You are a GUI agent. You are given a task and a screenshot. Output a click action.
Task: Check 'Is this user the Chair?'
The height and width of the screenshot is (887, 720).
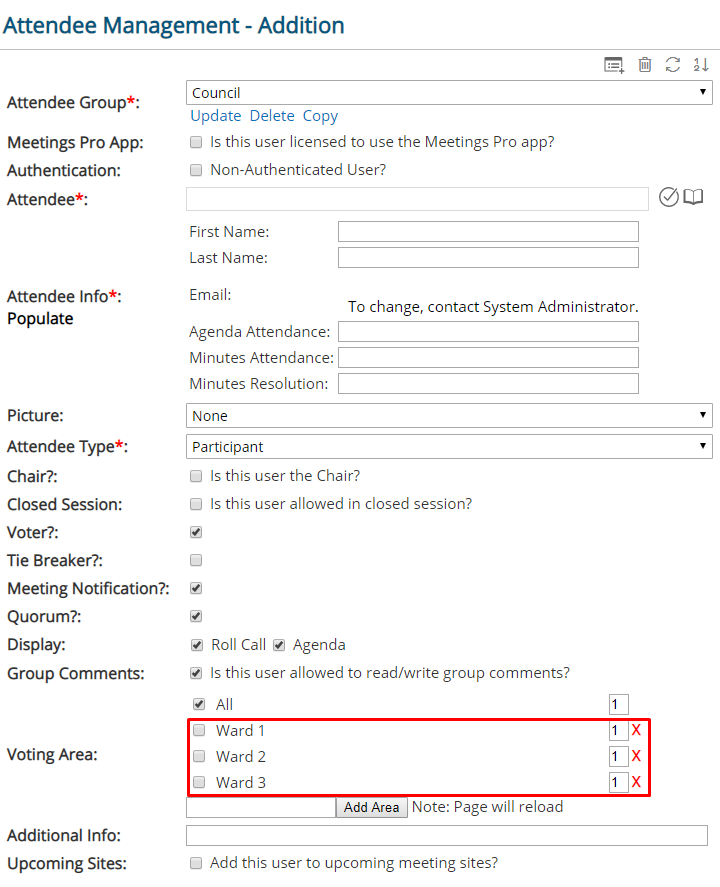click(x=196, y=476)
